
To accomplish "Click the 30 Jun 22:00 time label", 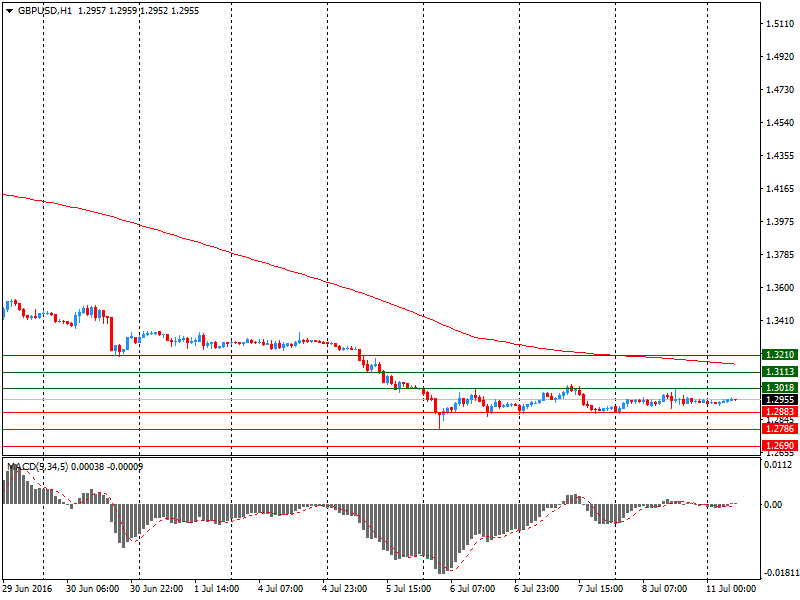I will click(x=156, y=589).
